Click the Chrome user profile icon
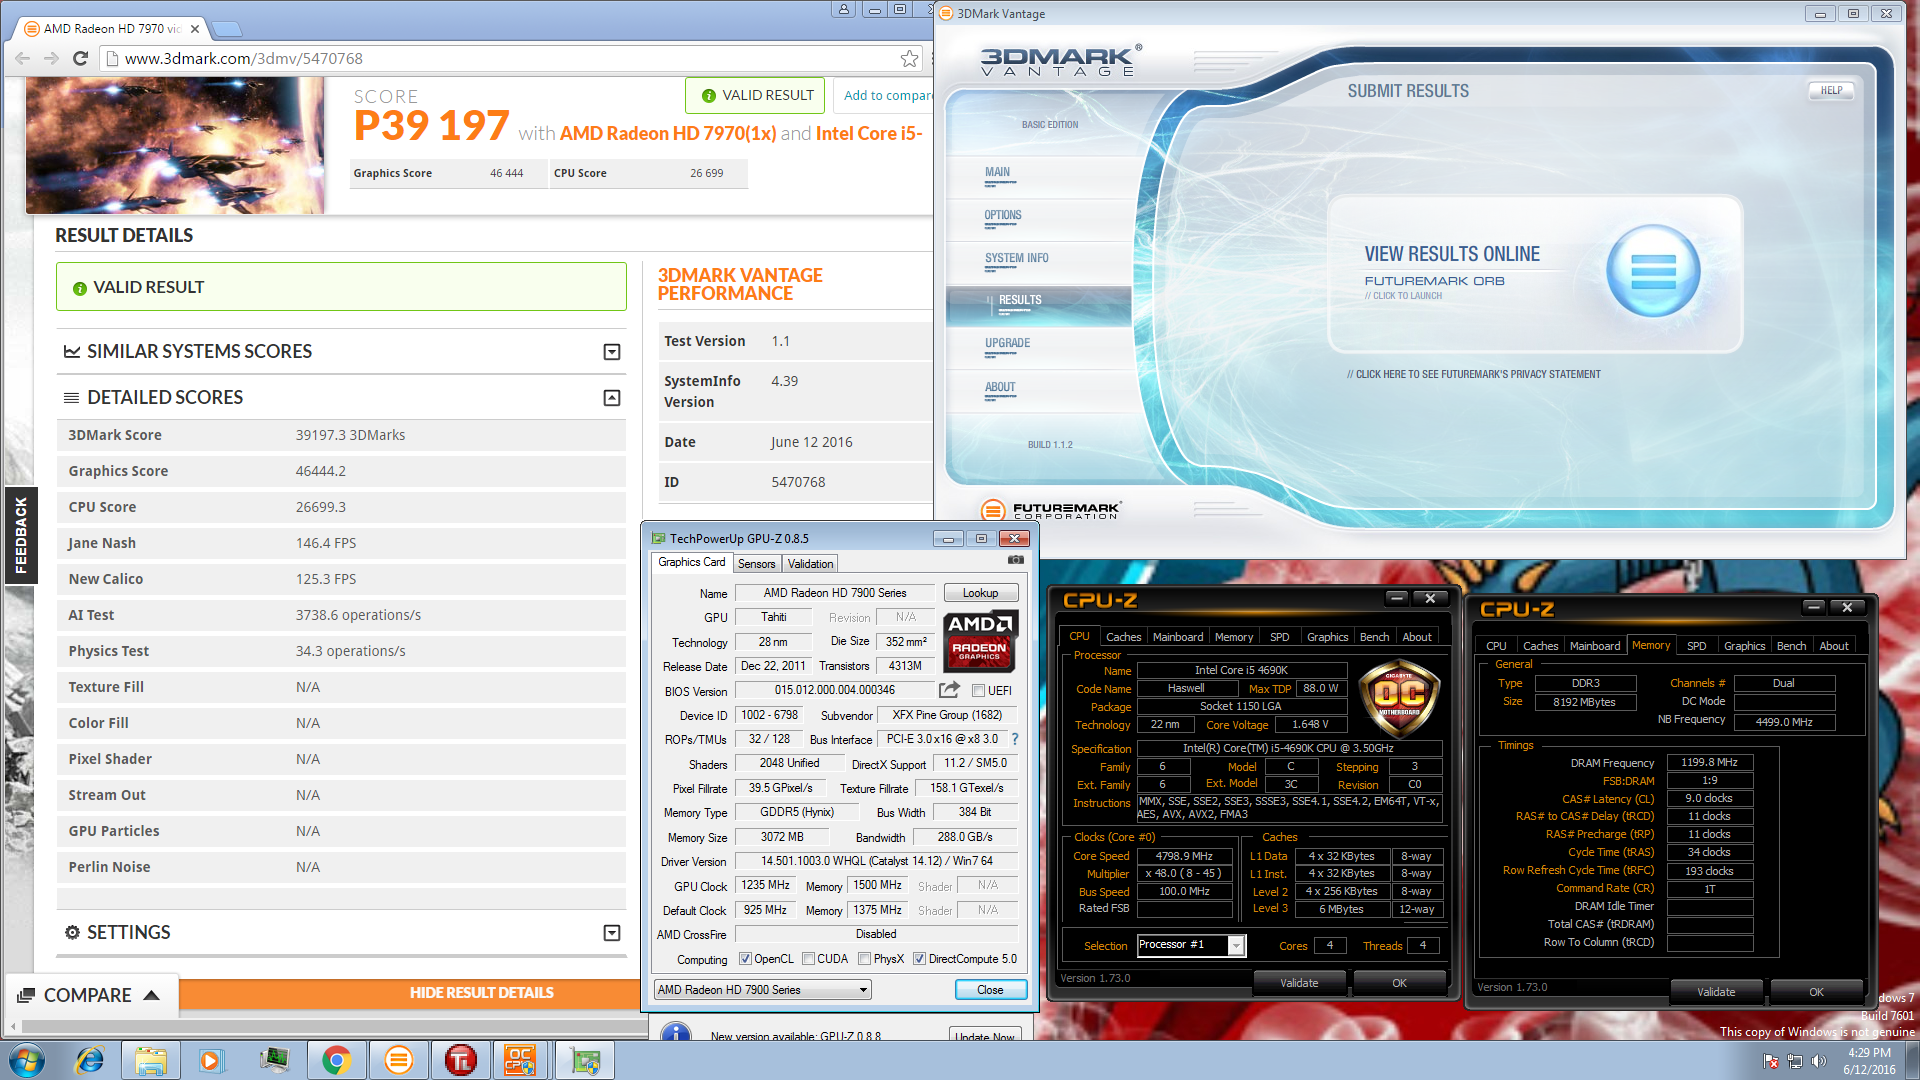1920x1080 pixels. click(844, 9)
